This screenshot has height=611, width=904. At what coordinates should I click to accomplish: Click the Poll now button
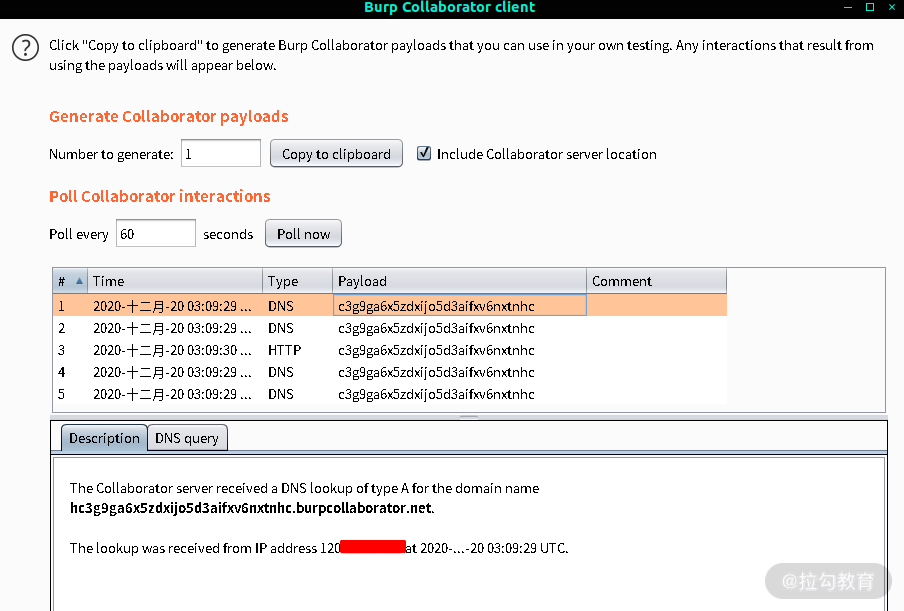[x=303, y=233]
